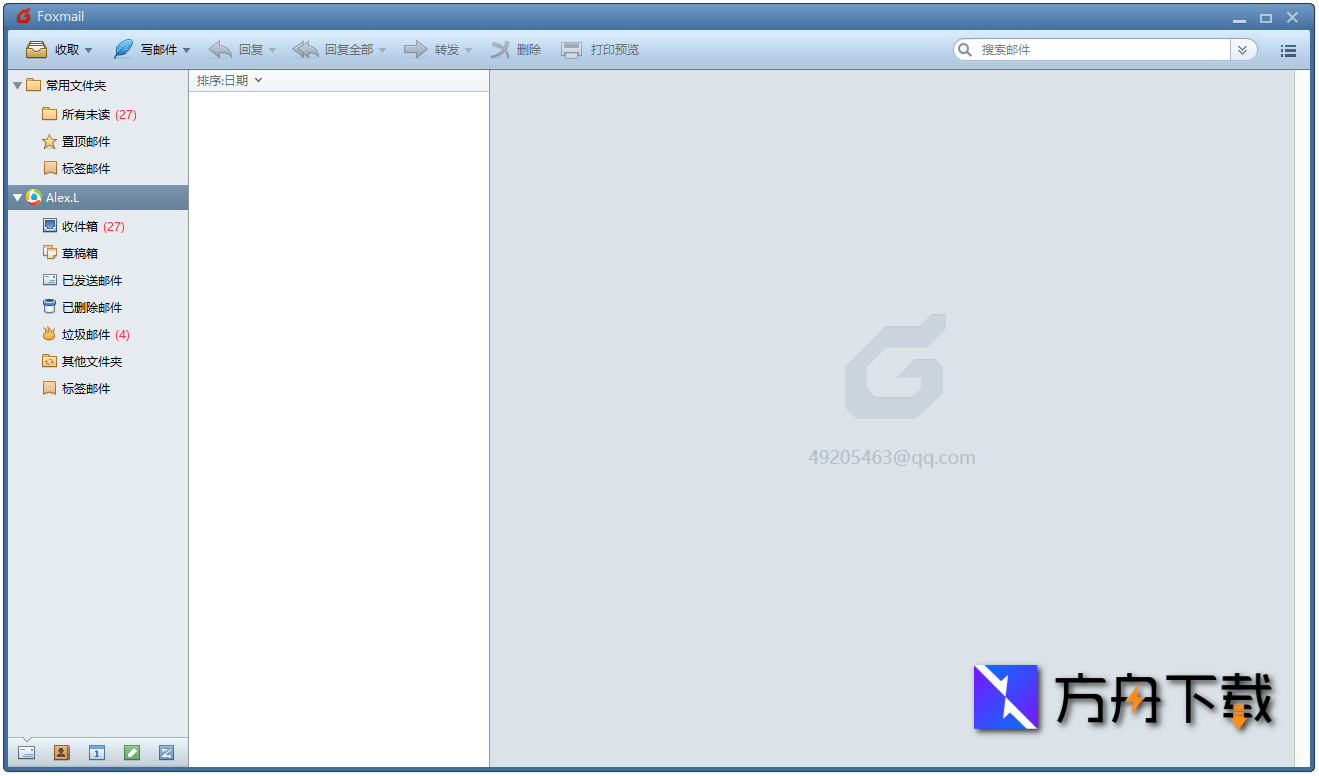Screen dimensions: 1319x776
Task: Select the RSS feeds icon at bottom left
Action: click(166, 752)
